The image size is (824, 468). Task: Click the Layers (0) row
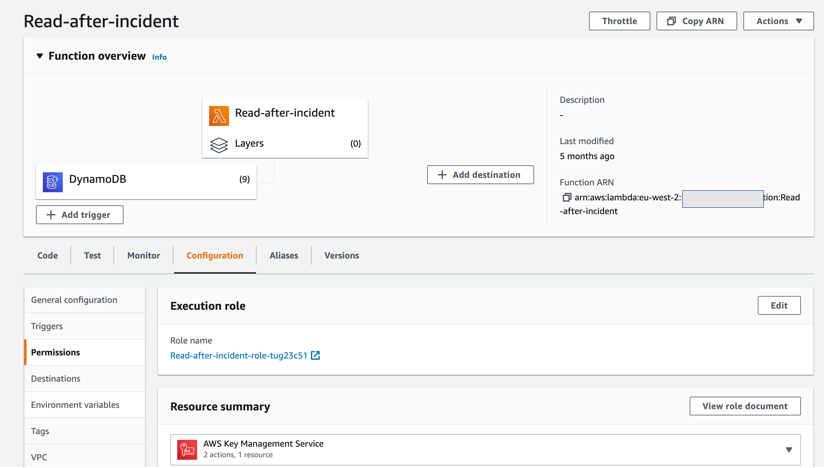(x=285, y=144)
